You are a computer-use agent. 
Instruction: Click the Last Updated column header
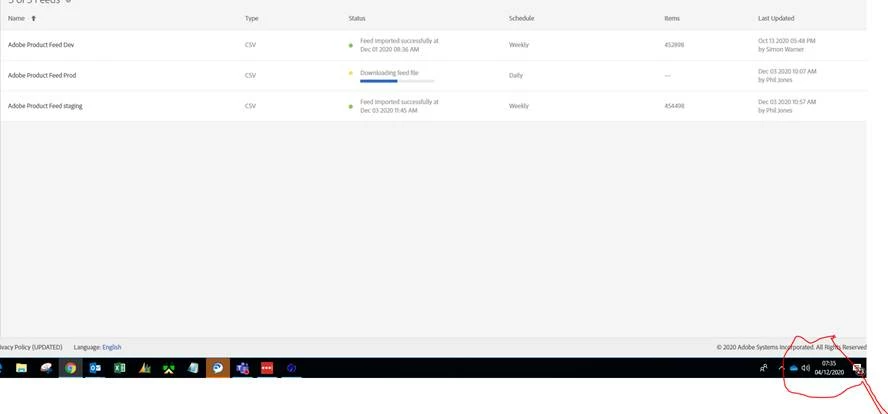coord(776,19)
